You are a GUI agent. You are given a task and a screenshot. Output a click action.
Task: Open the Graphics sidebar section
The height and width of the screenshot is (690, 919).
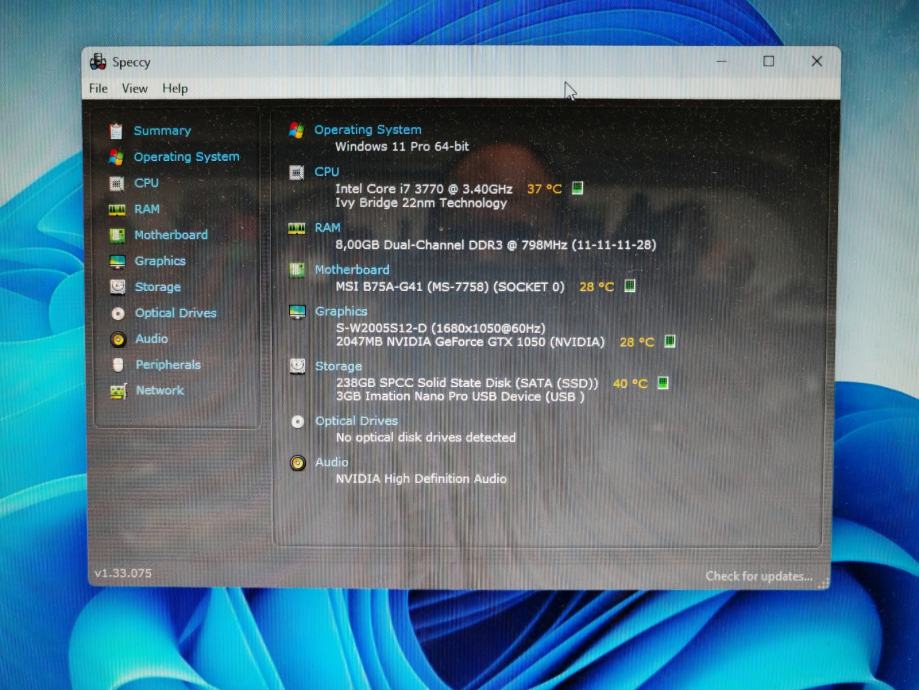pos(160,261)
